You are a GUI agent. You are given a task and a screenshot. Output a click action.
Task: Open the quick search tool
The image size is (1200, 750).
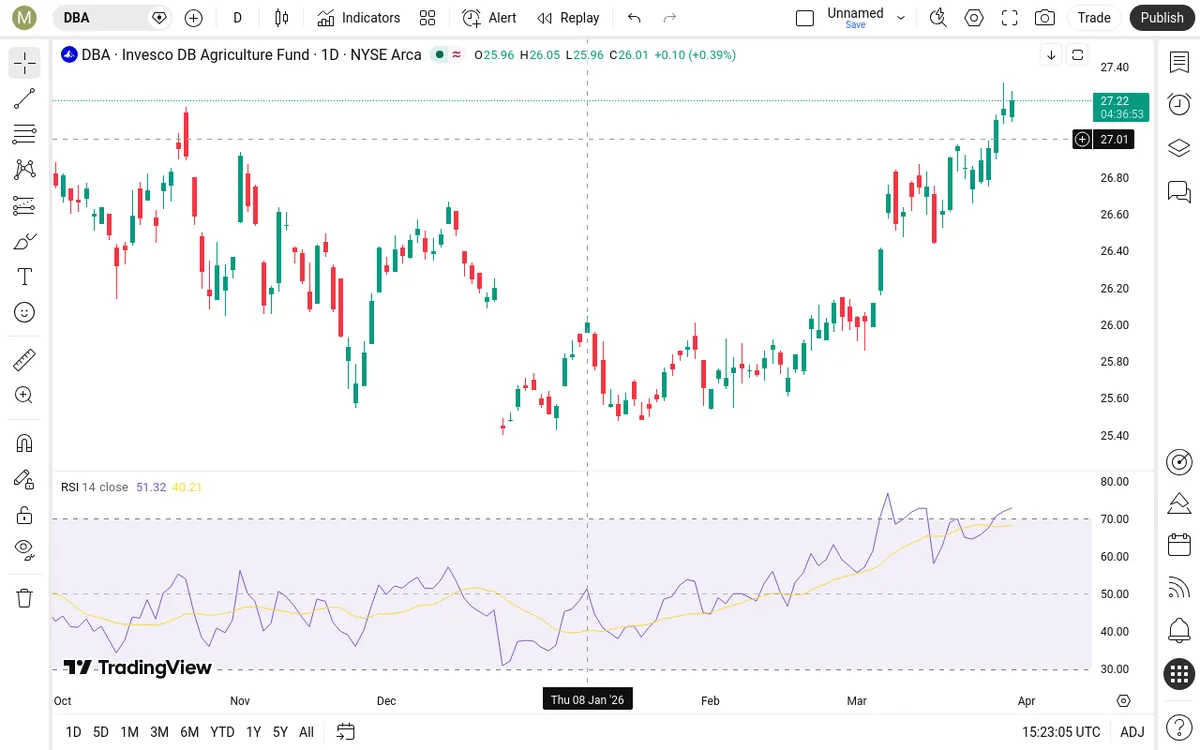938,18
